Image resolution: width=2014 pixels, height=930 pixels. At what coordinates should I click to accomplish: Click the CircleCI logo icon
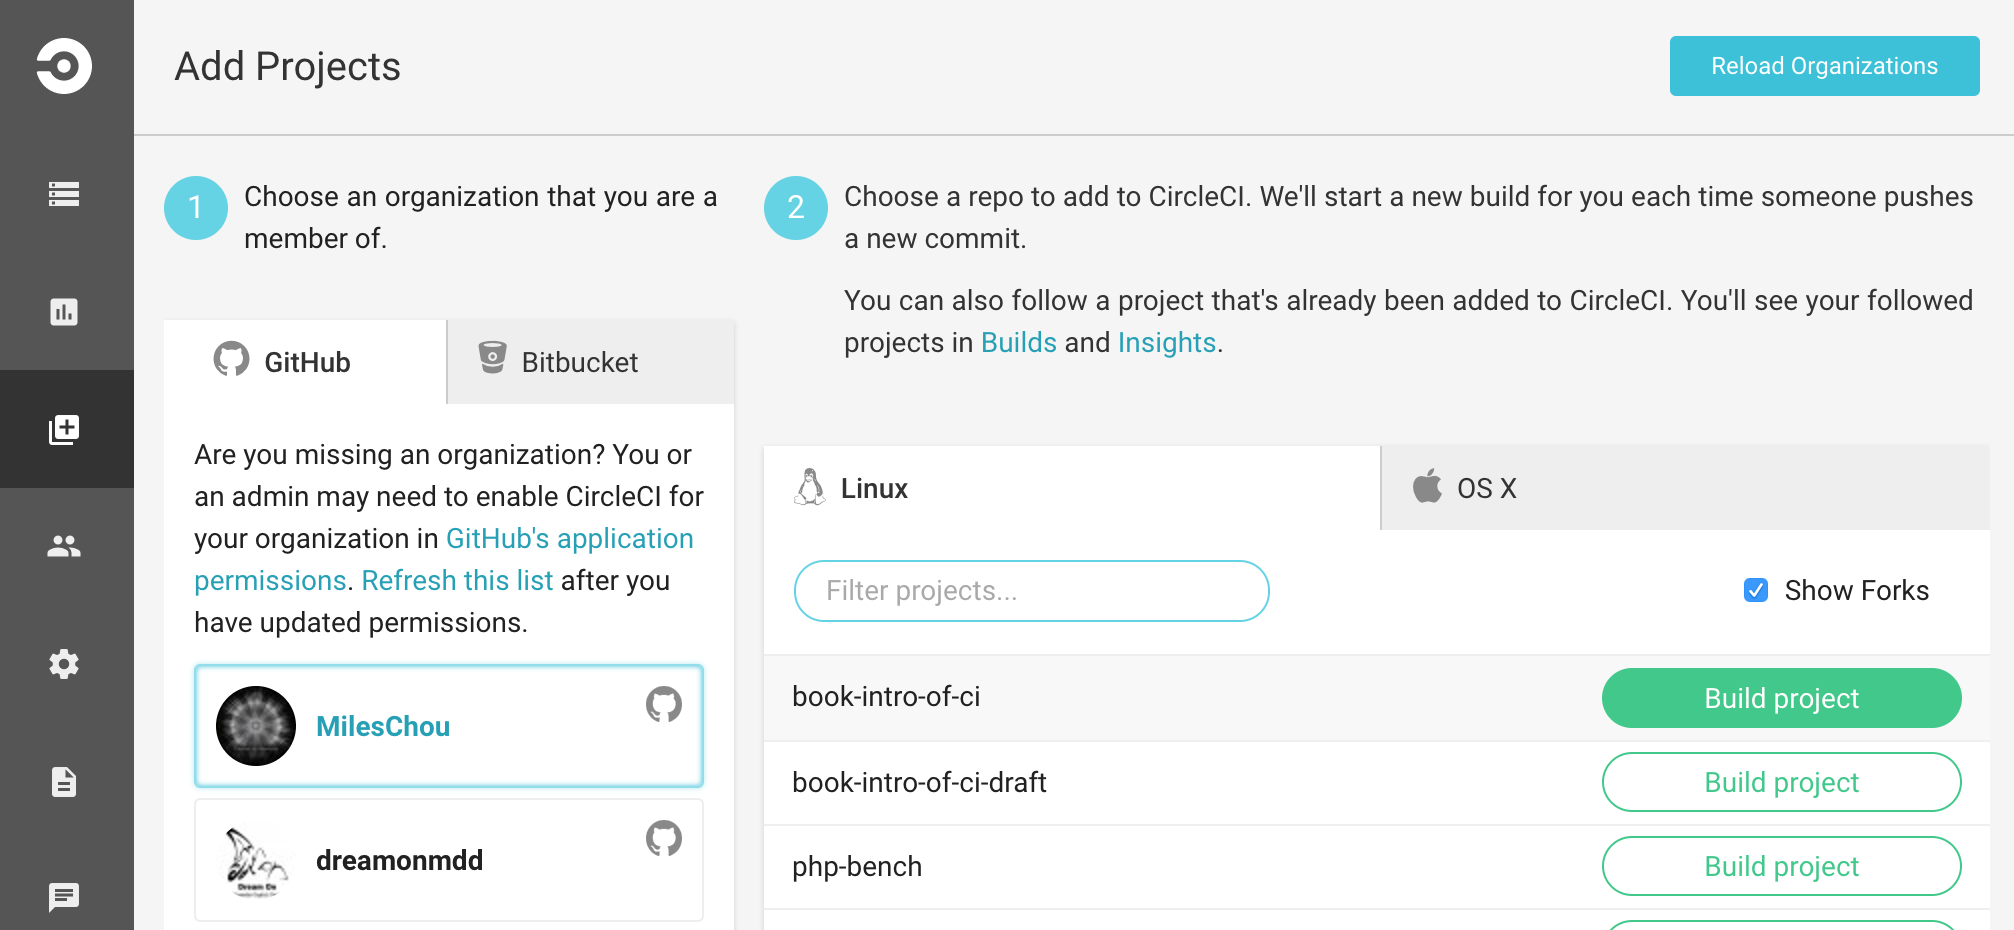click(64, 66)
